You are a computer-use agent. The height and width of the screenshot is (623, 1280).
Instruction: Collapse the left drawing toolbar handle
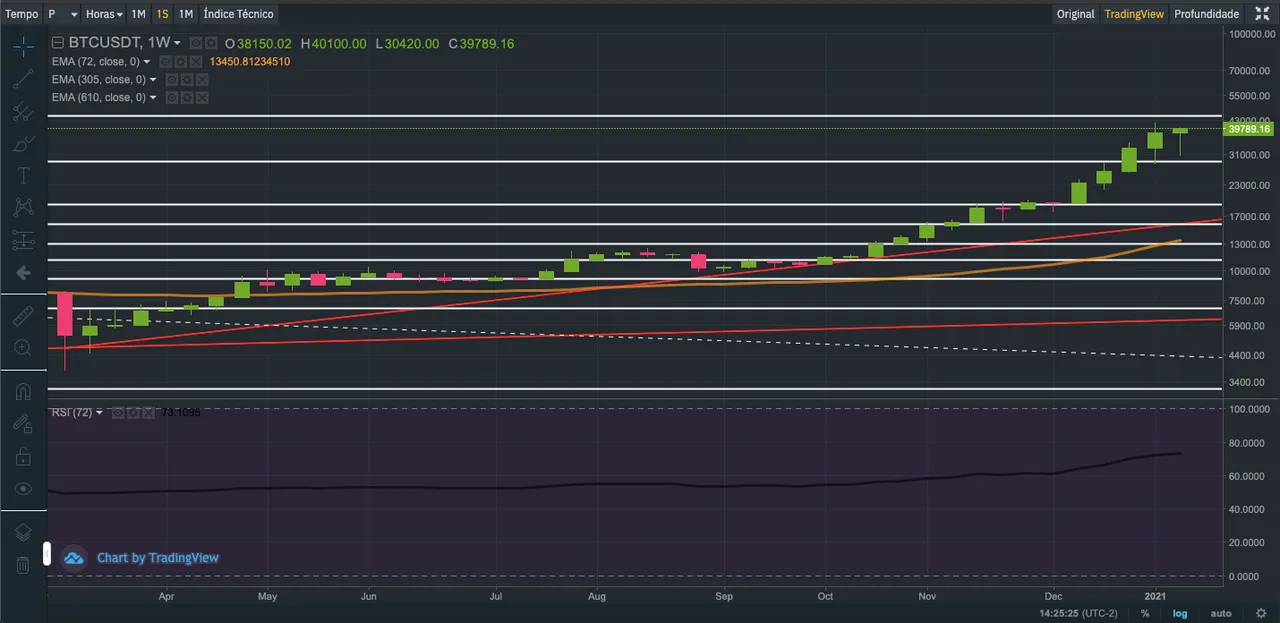[46, 553]
